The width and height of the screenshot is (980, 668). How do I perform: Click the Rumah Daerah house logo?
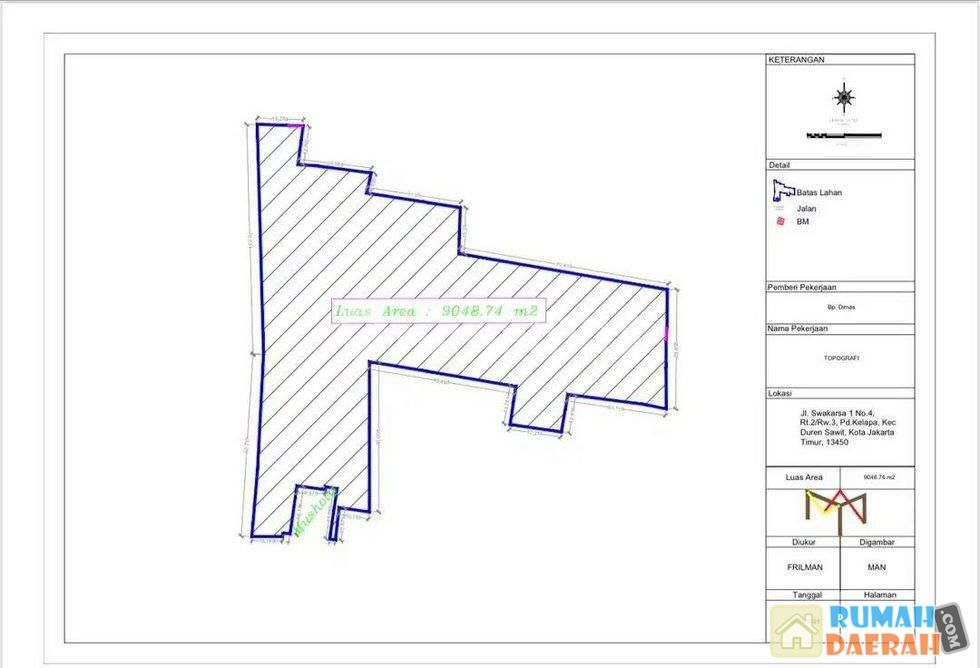[x=795, y=632]
